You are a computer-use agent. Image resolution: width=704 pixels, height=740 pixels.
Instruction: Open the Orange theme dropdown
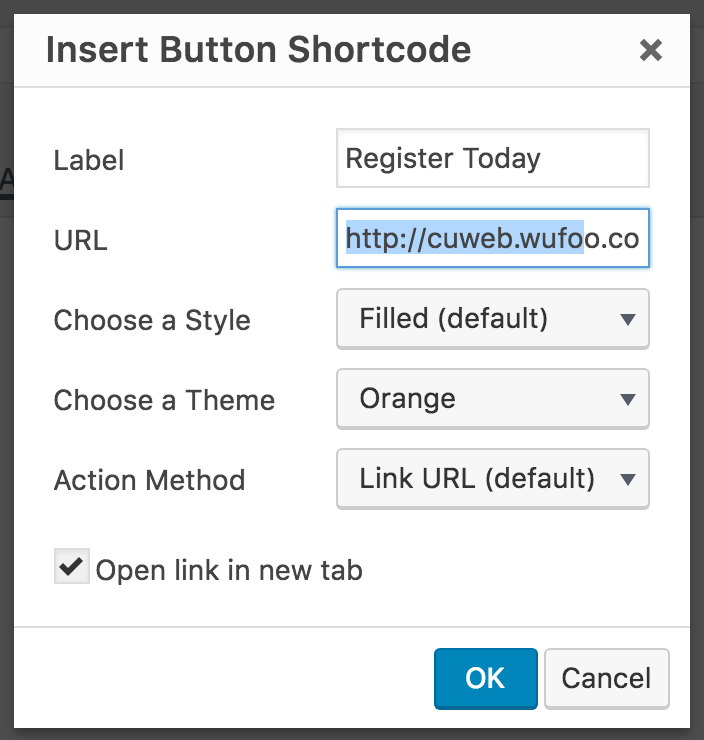click(493, 399)
